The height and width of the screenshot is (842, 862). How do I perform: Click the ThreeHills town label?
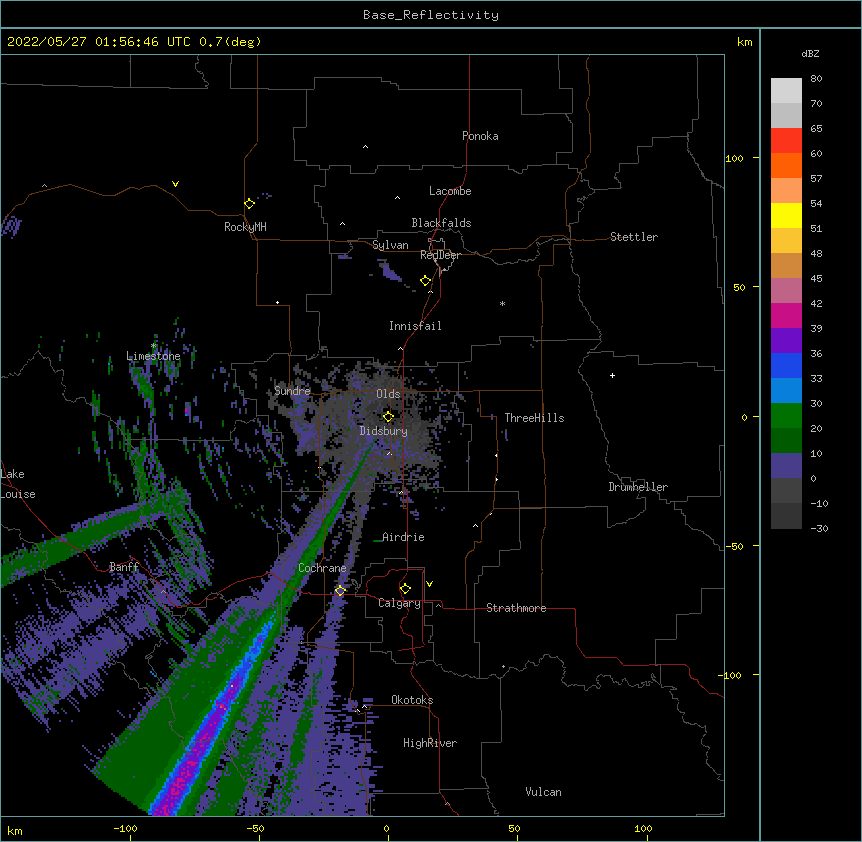534,418
